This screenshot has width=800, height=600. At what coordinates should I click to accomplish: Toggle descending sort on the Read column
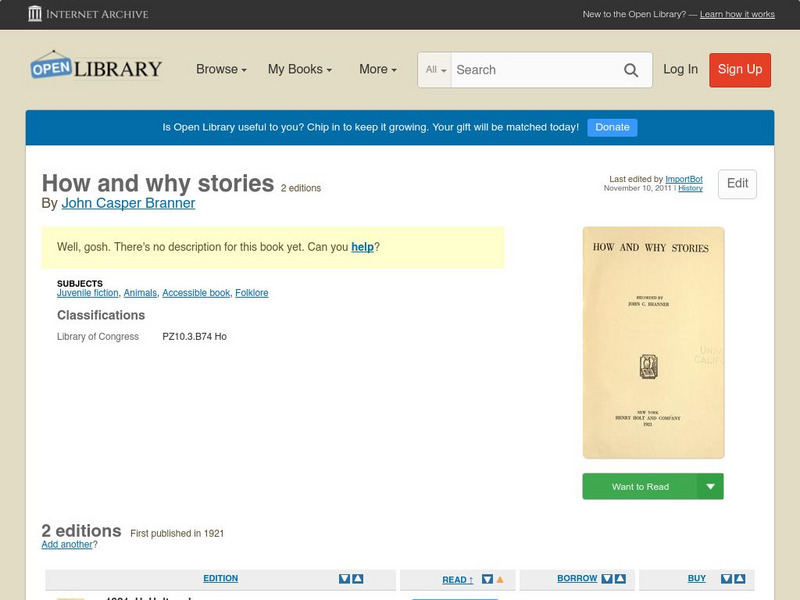[487, 578]
